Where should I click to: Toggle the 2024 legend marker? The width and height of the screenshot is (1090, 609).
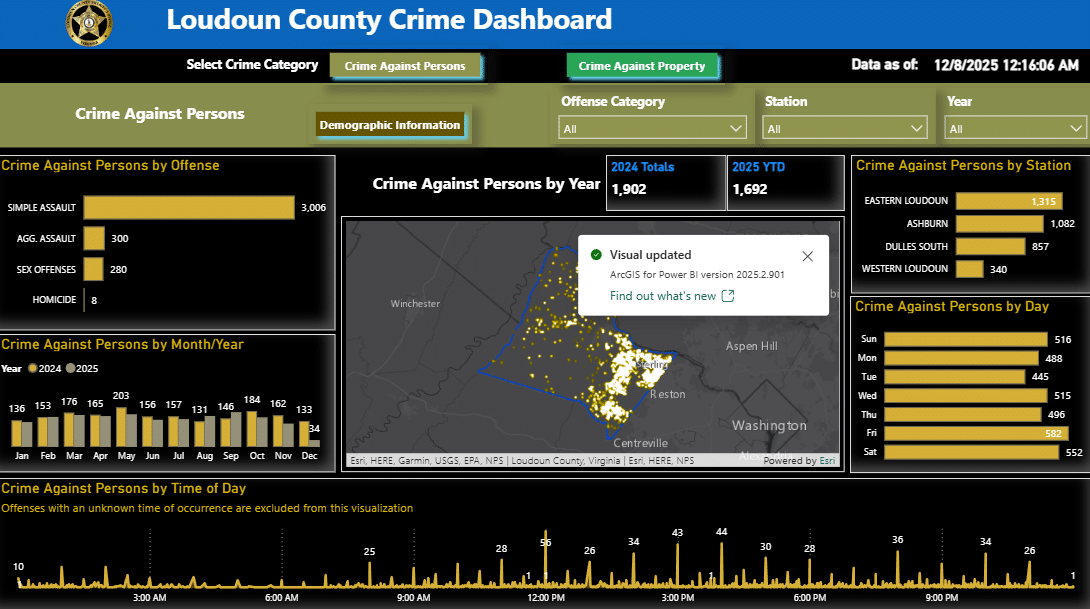32,369
